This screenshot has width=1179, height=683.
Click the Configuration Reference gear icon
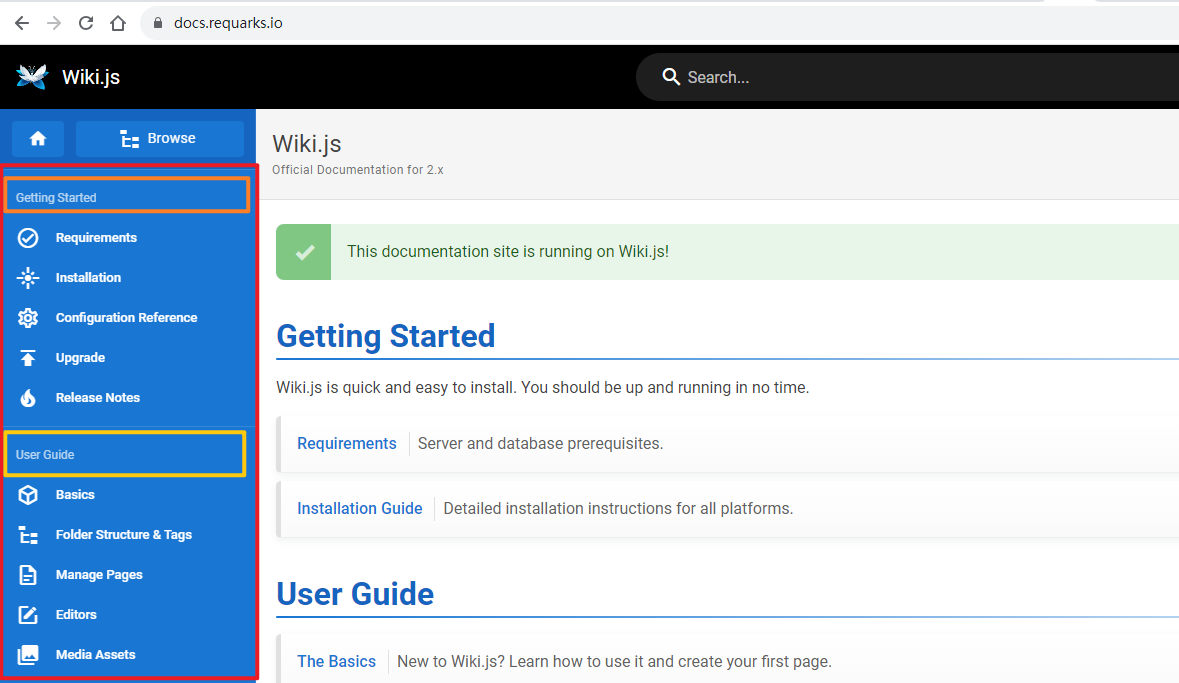(28, 317)
